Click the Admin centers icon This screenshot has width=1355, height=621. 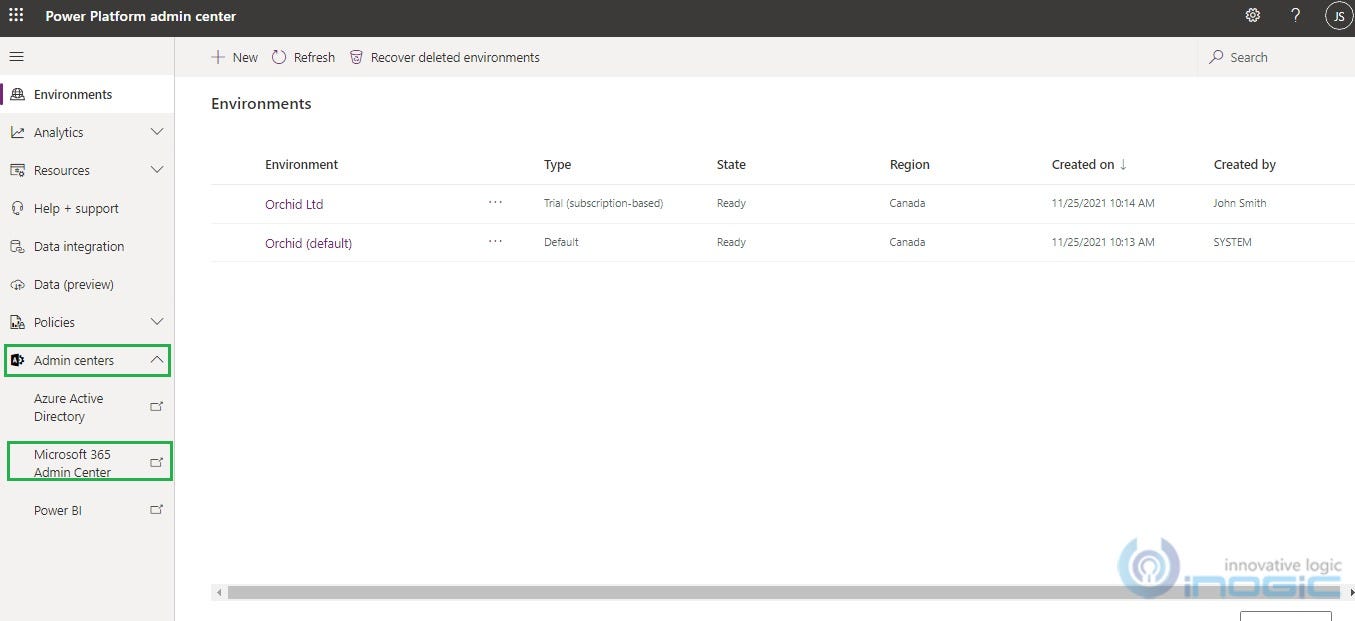17,360
